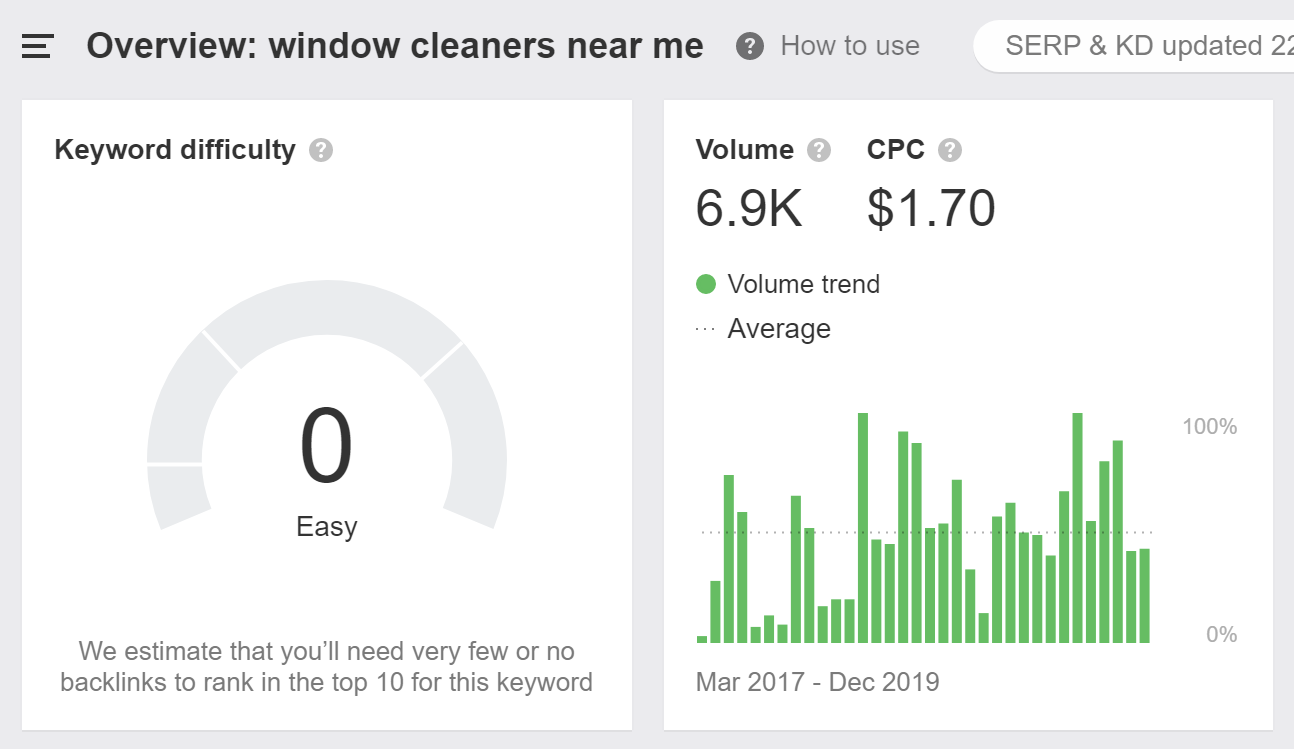The image size is (1294, 749).
Task: Click the keyword difficulty score 0
Action: pos(326,447)
